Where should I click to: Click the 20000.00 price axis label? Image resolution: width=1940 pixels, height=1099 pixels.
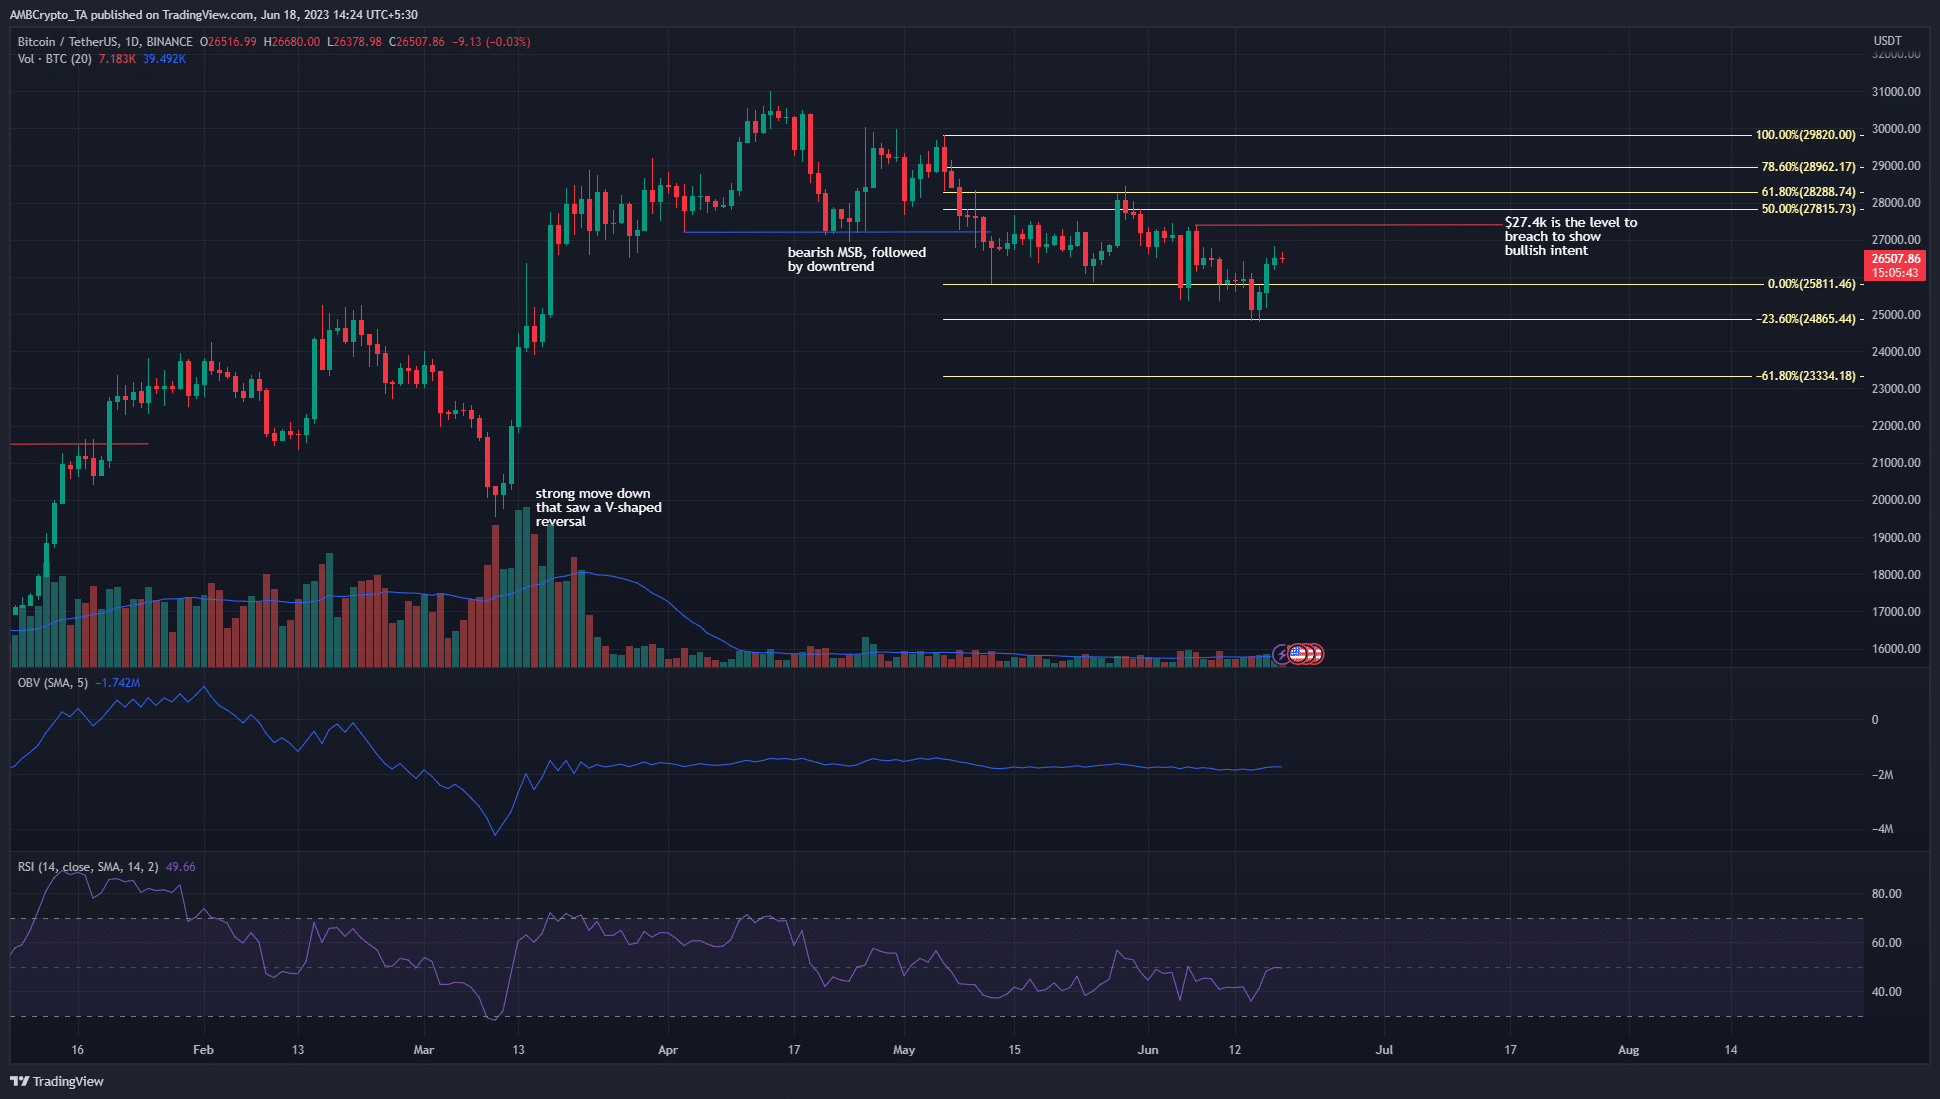[1896, 500]
